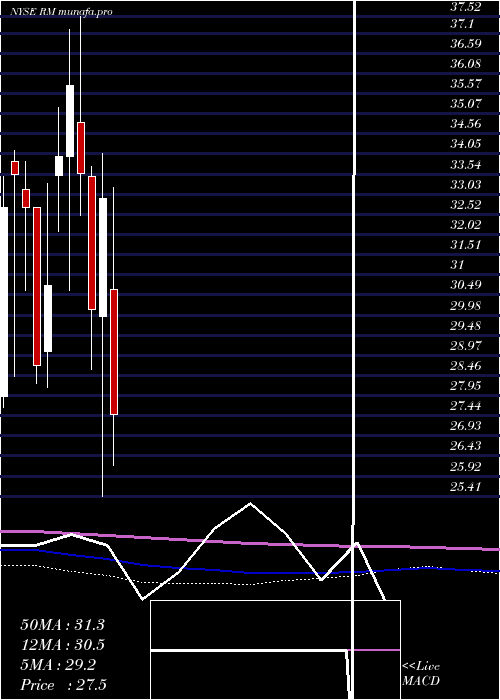The width and height of the screenshot is (500, 700).
Task: Click the 33.54 price axis label
Action: 466,164
